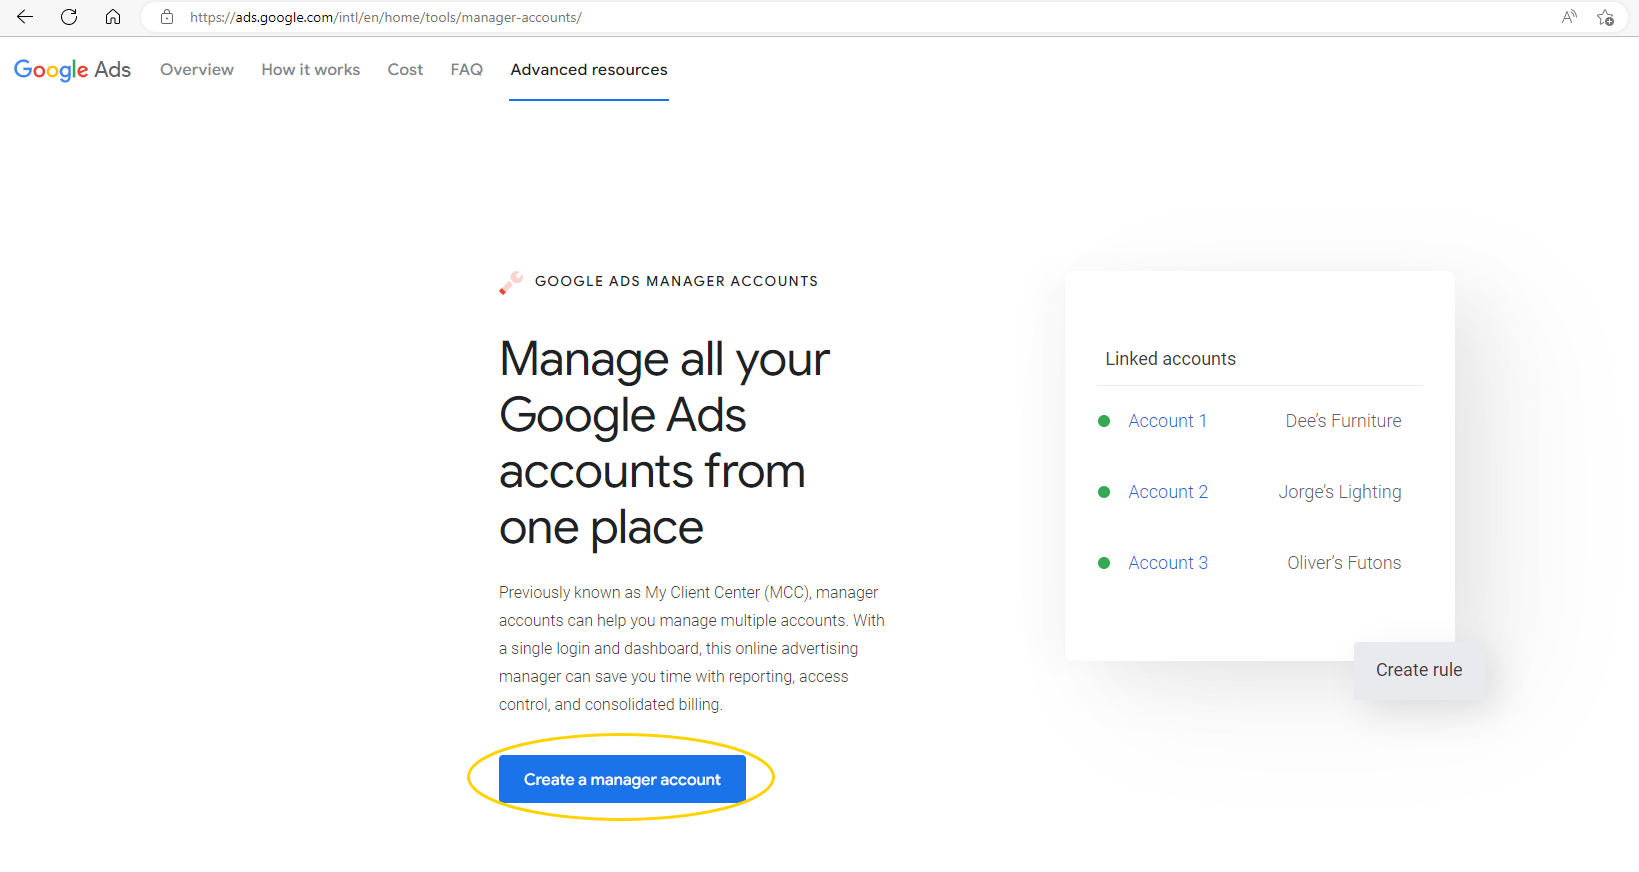Click the Manage all your Google Ads headline
Viewport: 1639px width, 872px height.
coord(664,443)
